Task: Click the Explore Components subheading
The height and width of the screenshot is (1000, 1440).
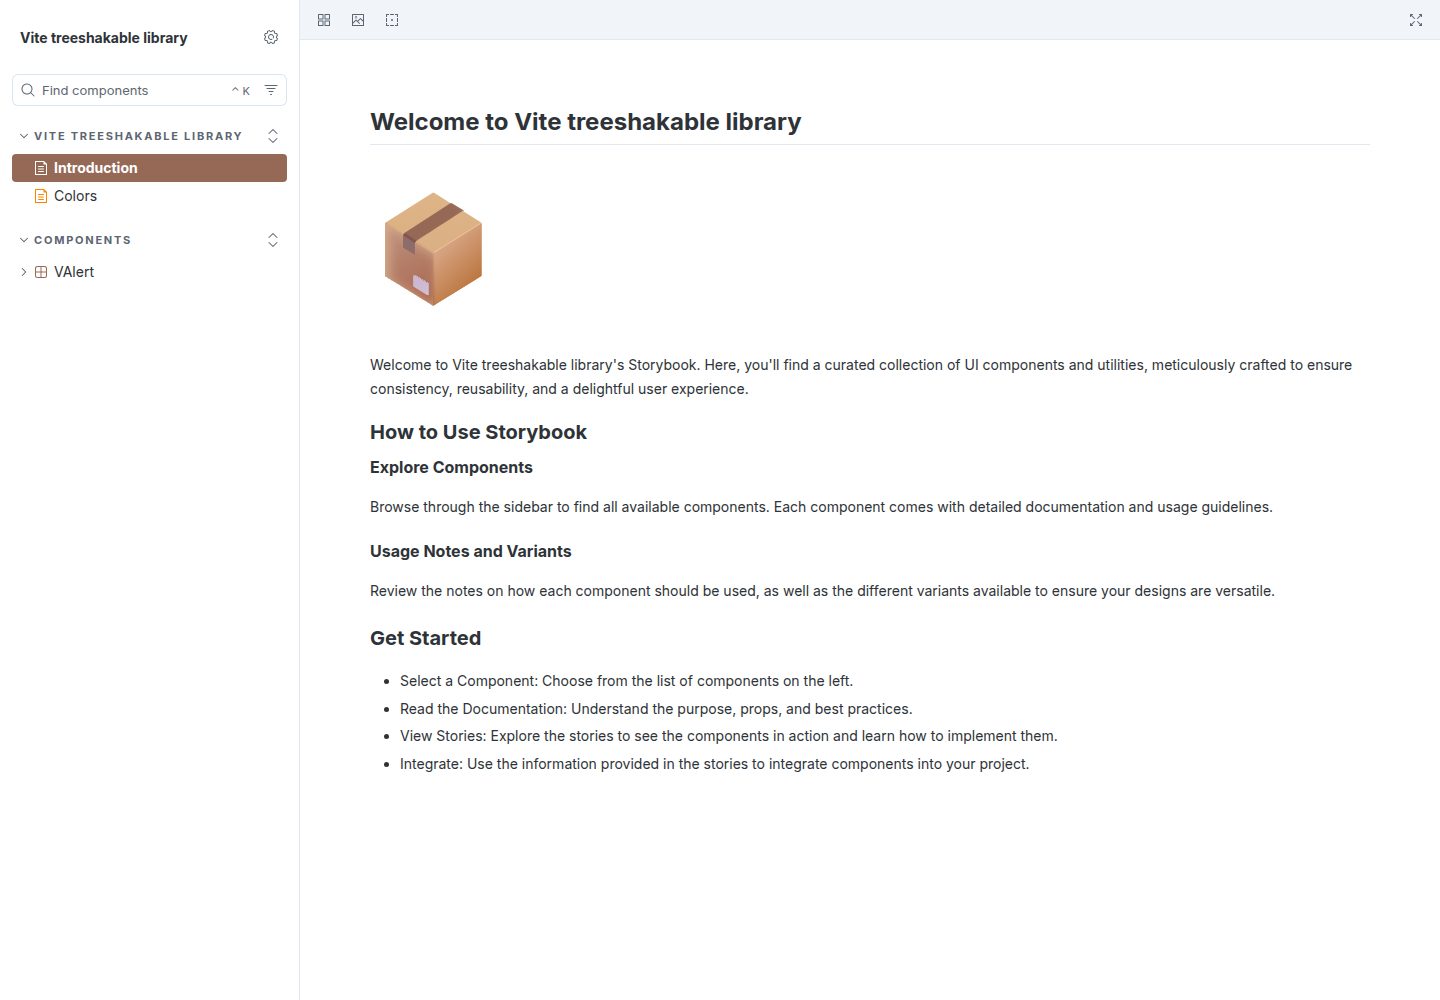Action: [451, 467]
